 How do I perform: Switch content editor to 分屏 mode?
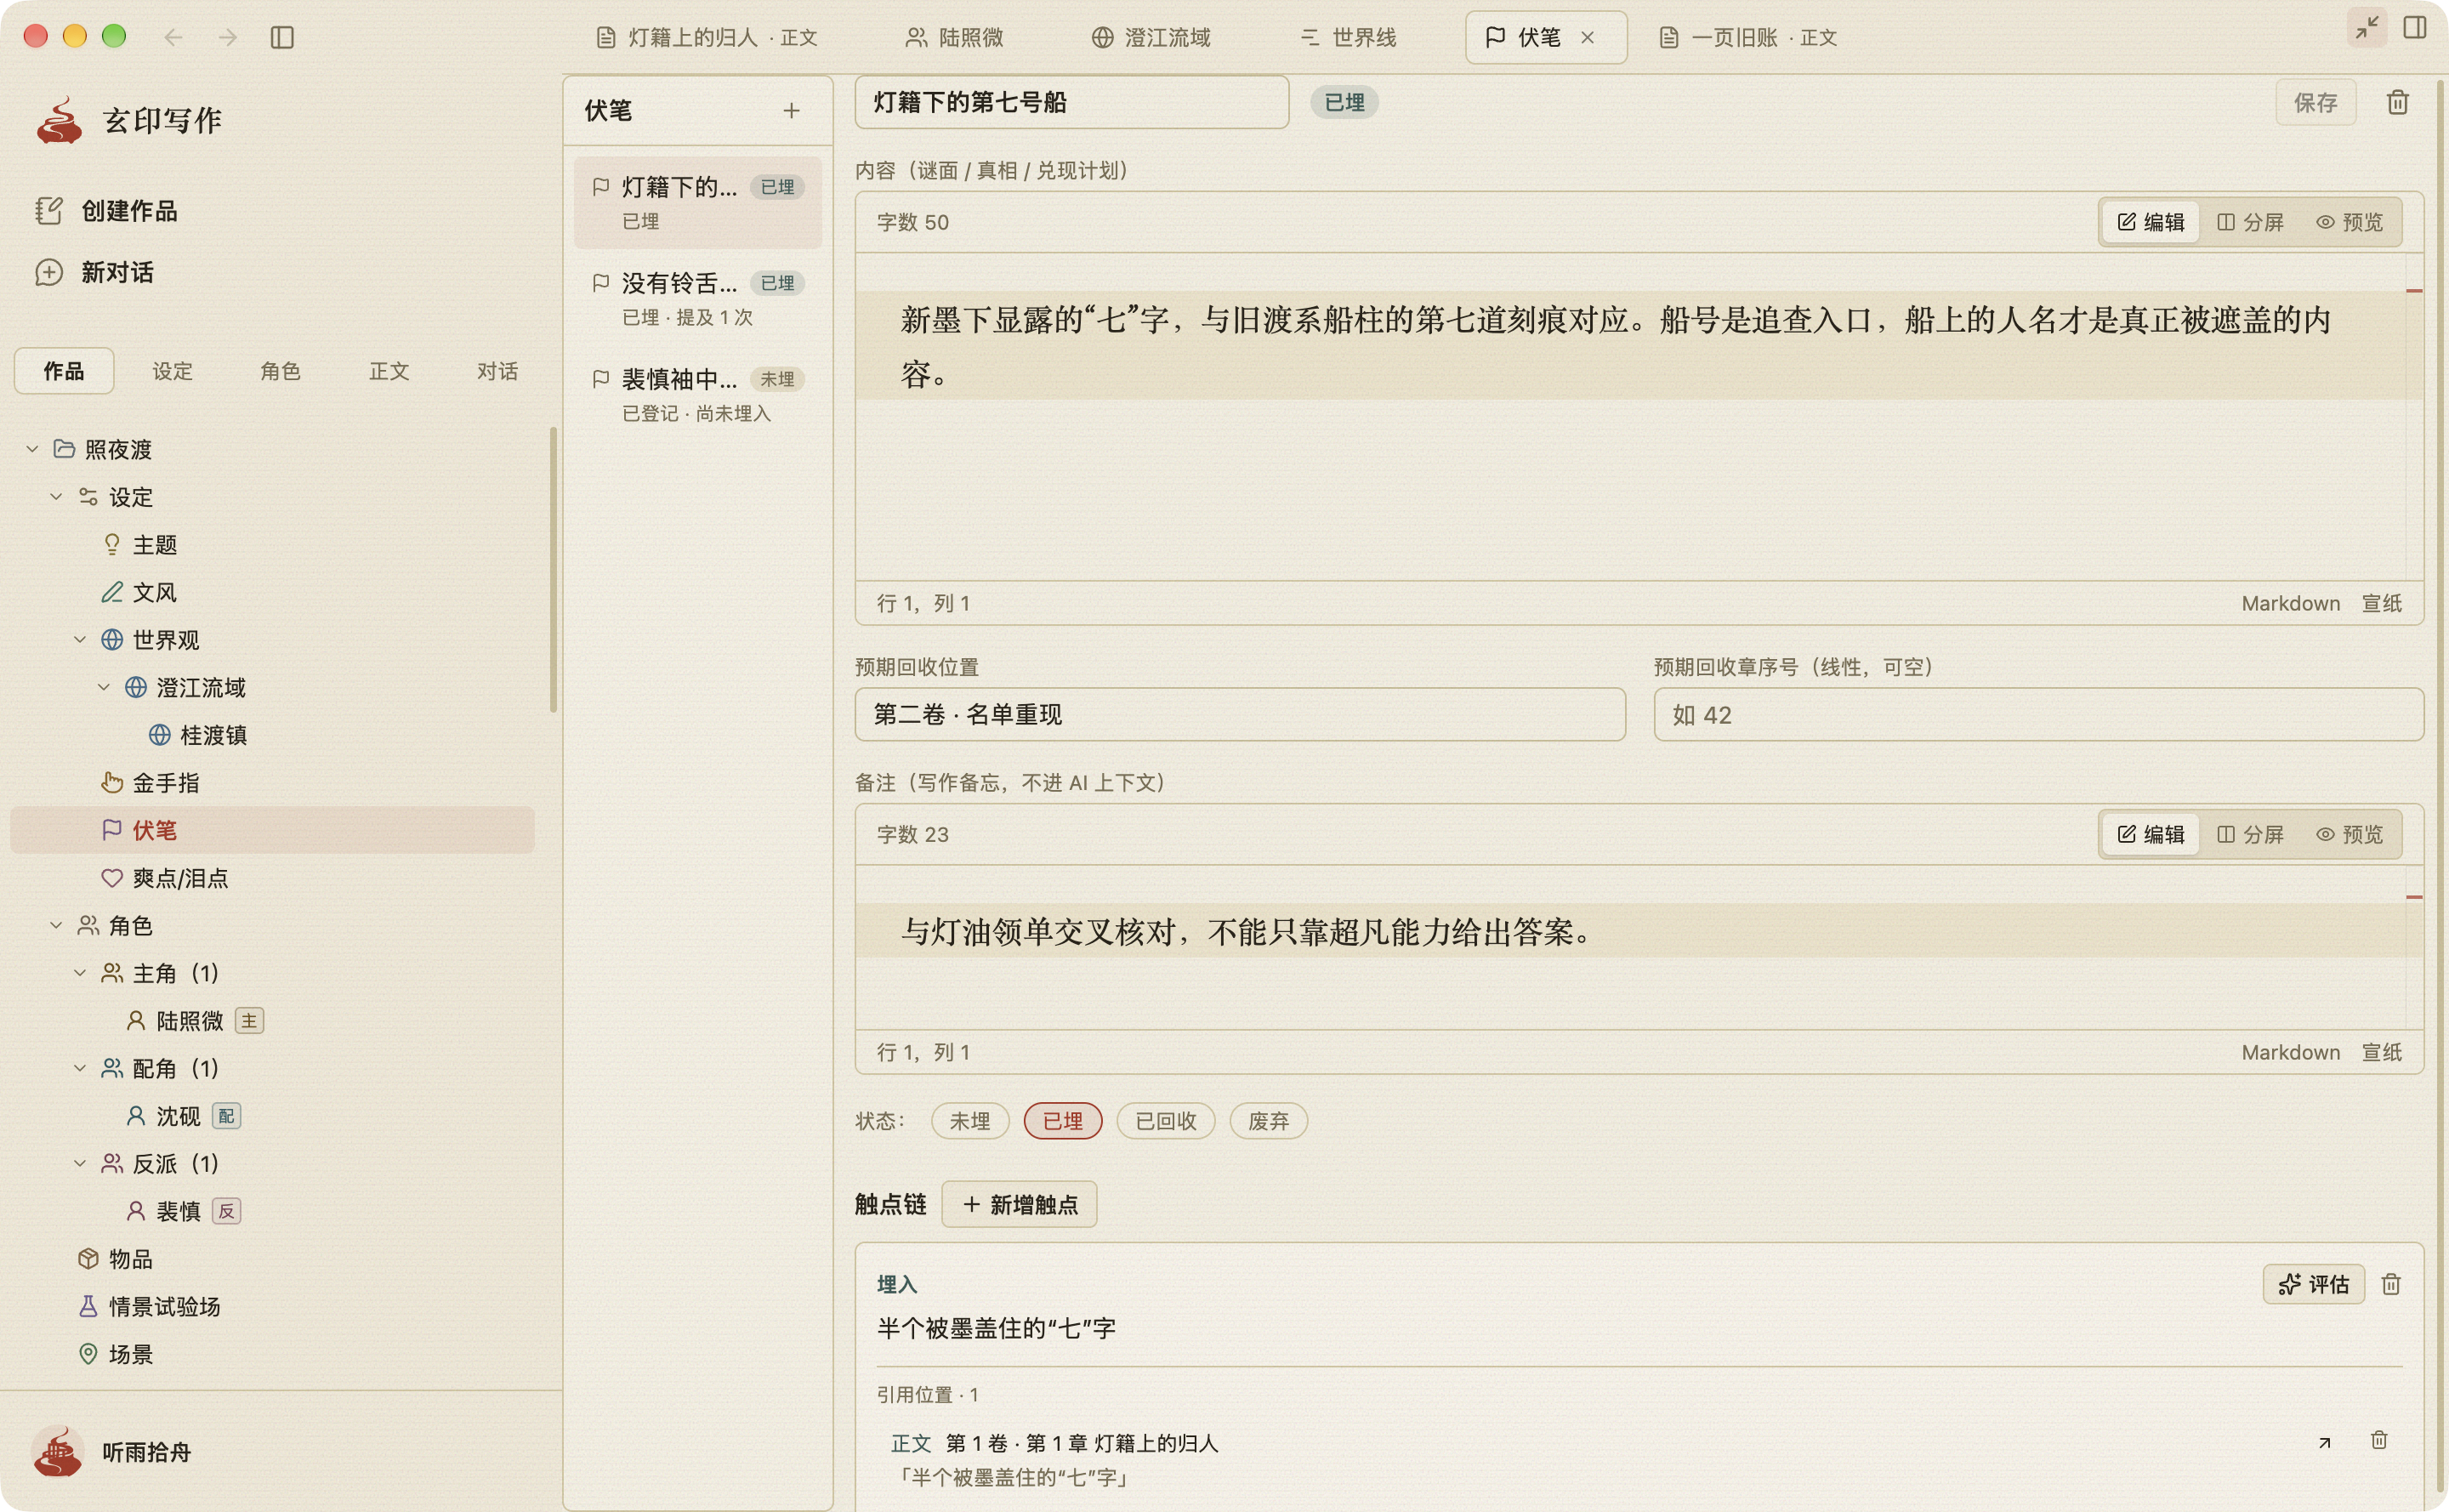click(2250, 222)
